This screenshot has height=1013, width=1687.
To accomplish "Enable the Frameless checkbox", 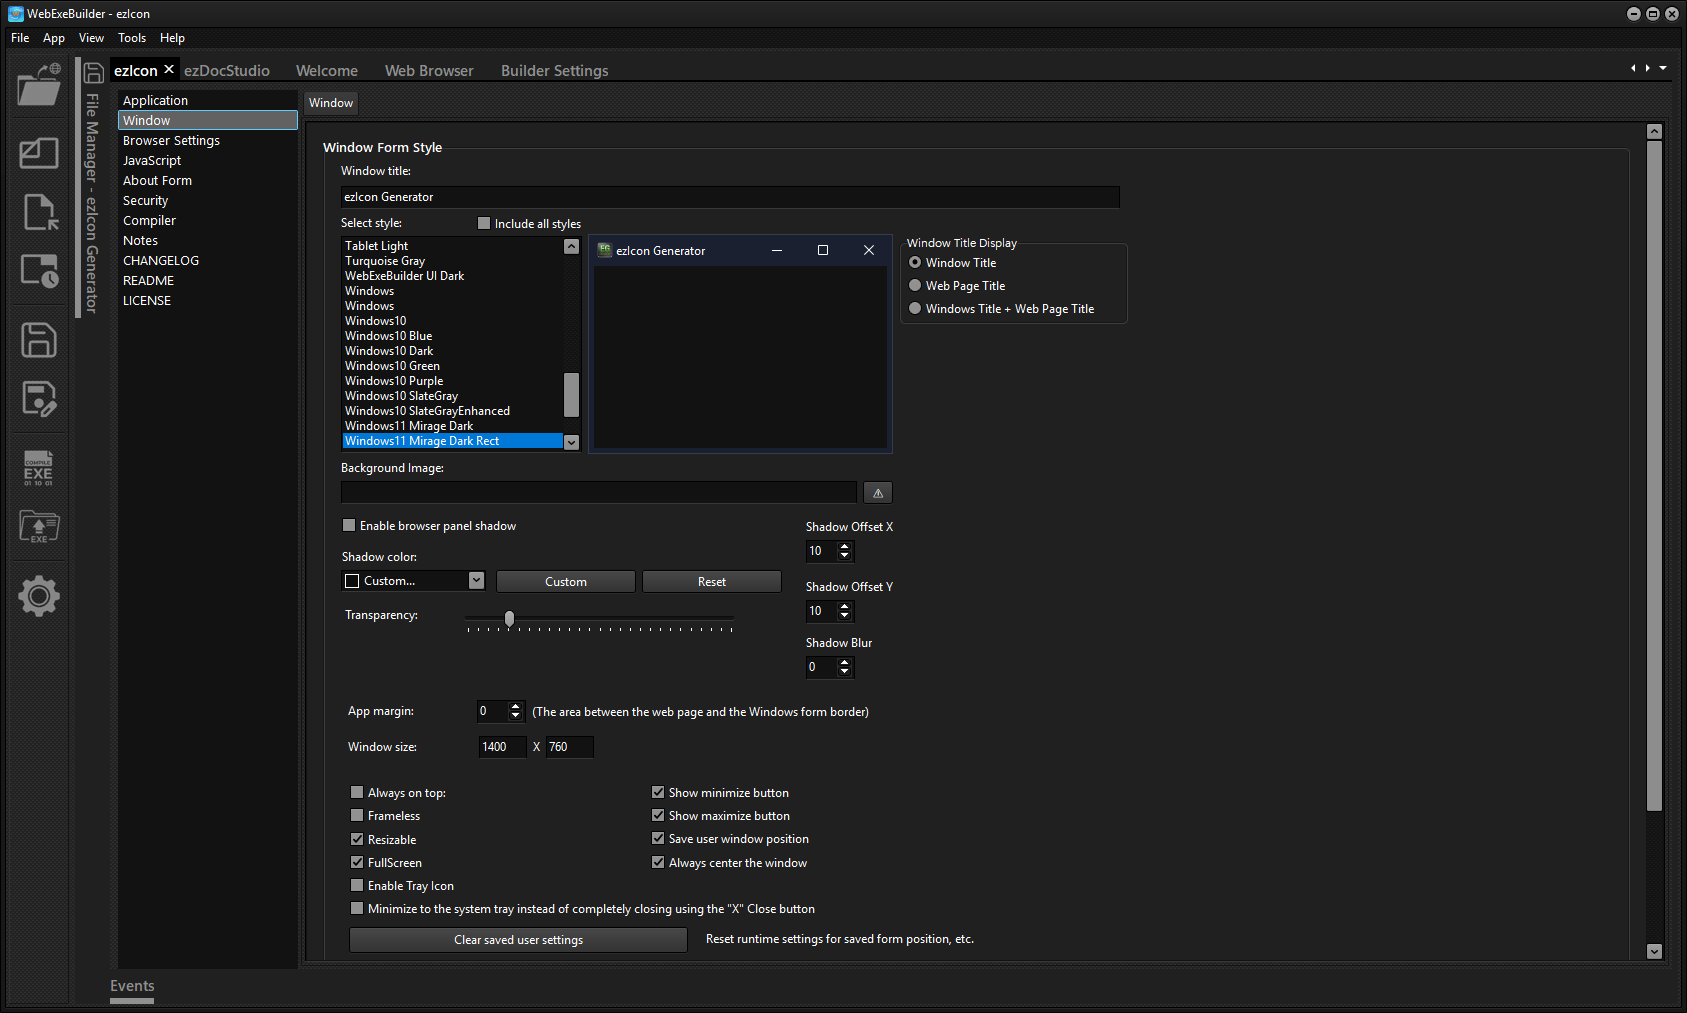I will (357, 816).
